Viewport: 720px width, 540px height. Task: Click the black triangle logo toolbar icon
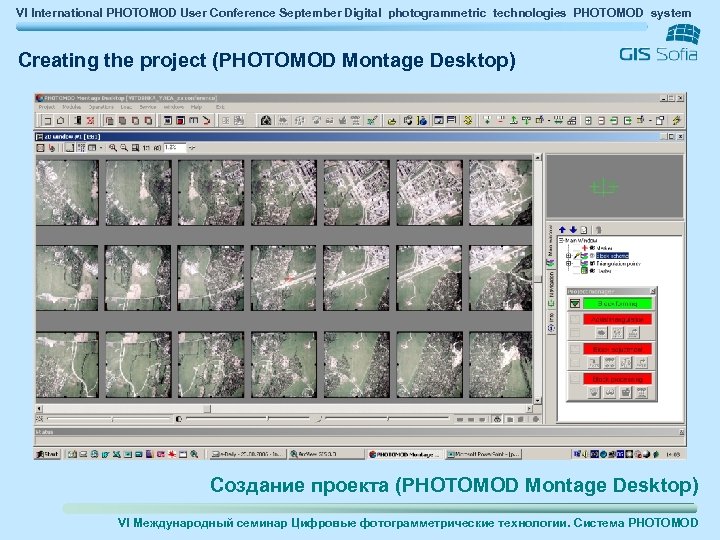[x=265, y=121]
